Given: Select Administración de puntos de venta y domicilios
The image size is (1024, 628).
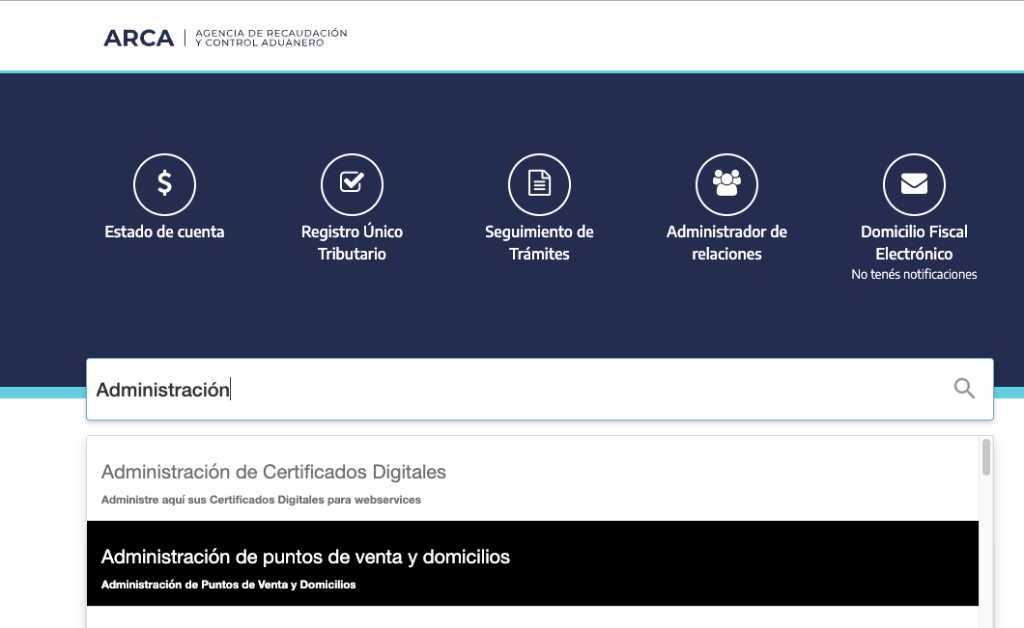Looking at the screenshot, I should [x=533, y=563].
